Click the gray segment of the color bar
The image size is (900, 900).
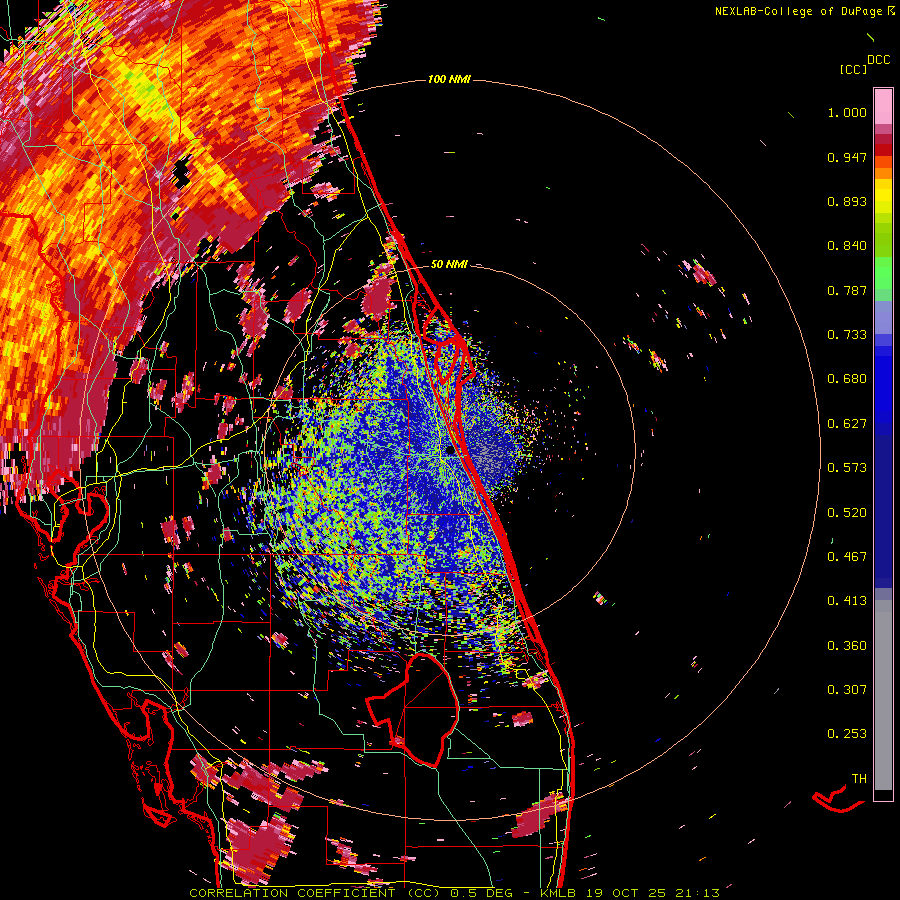[x=883, y=695]
